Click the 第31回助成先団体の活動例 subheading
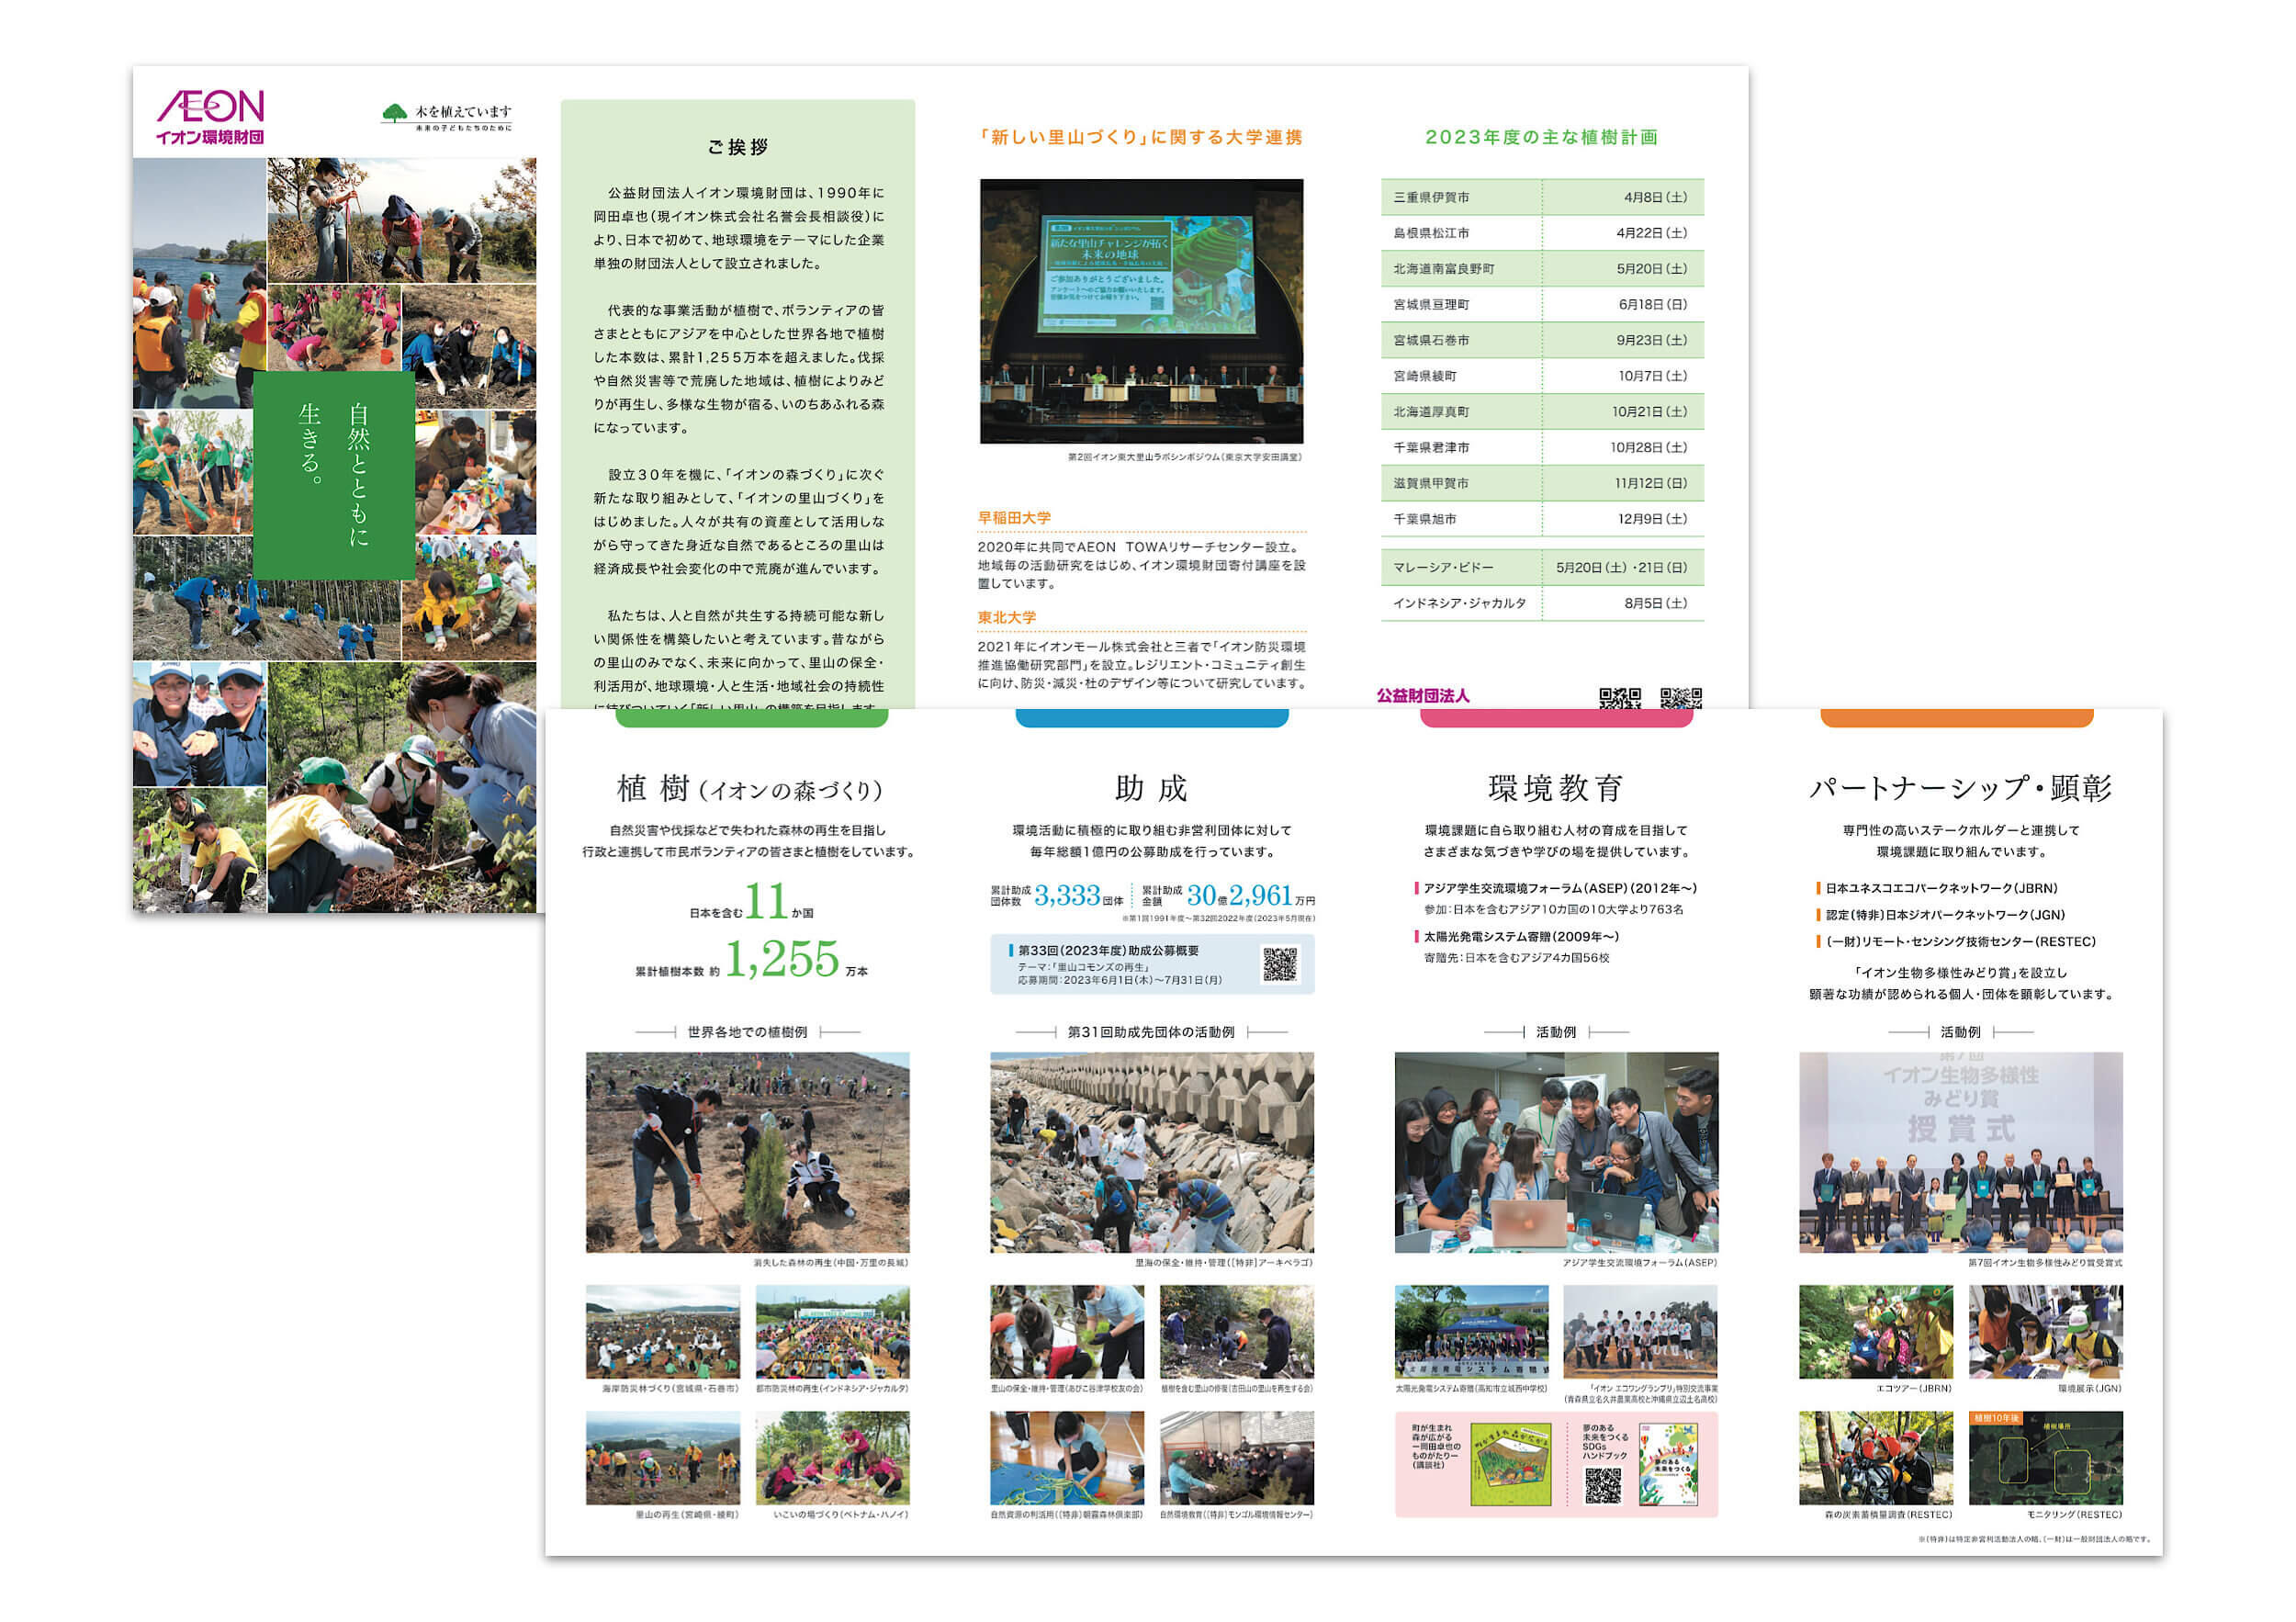Viewport: 2296px width, 1622px height. pyautogui.click(x=1151, y=1032)
